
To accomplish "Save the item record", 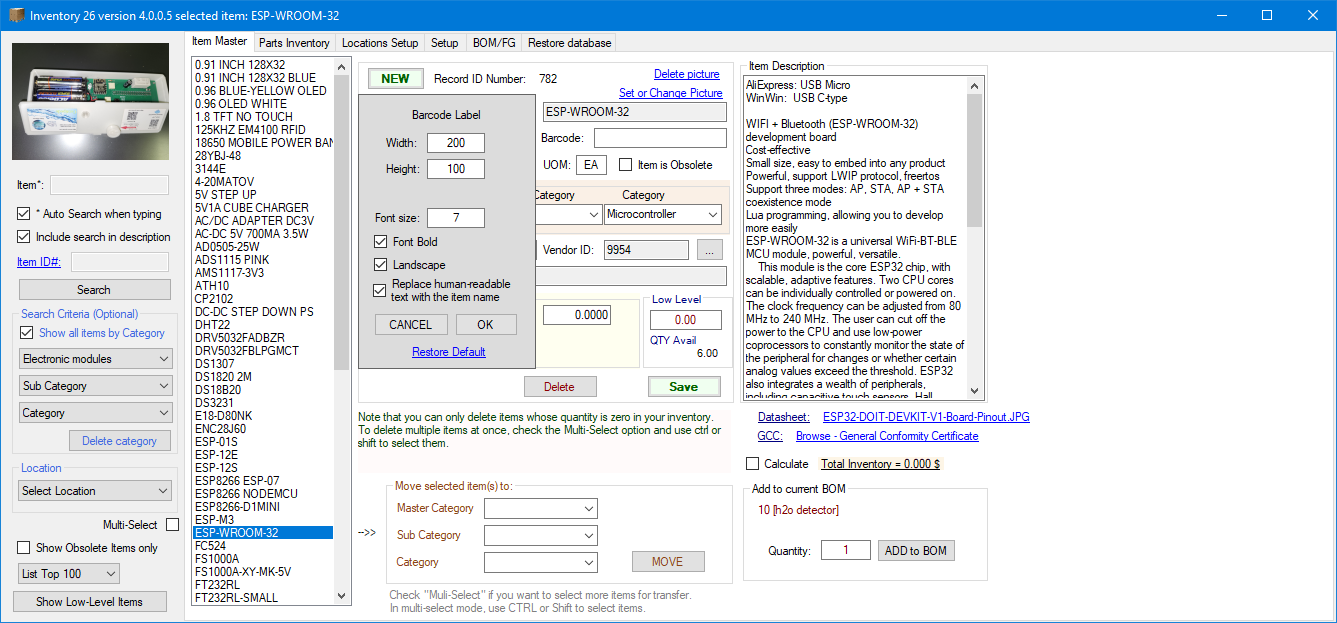I will click(x=684, y=387).
